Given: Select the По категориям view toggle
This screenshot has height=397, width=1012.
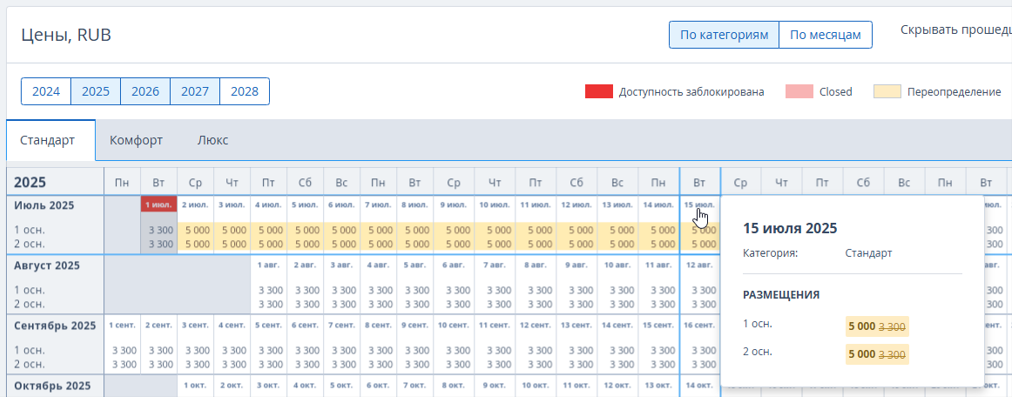Looking at the screenshot, I should (x=724, y=35).
